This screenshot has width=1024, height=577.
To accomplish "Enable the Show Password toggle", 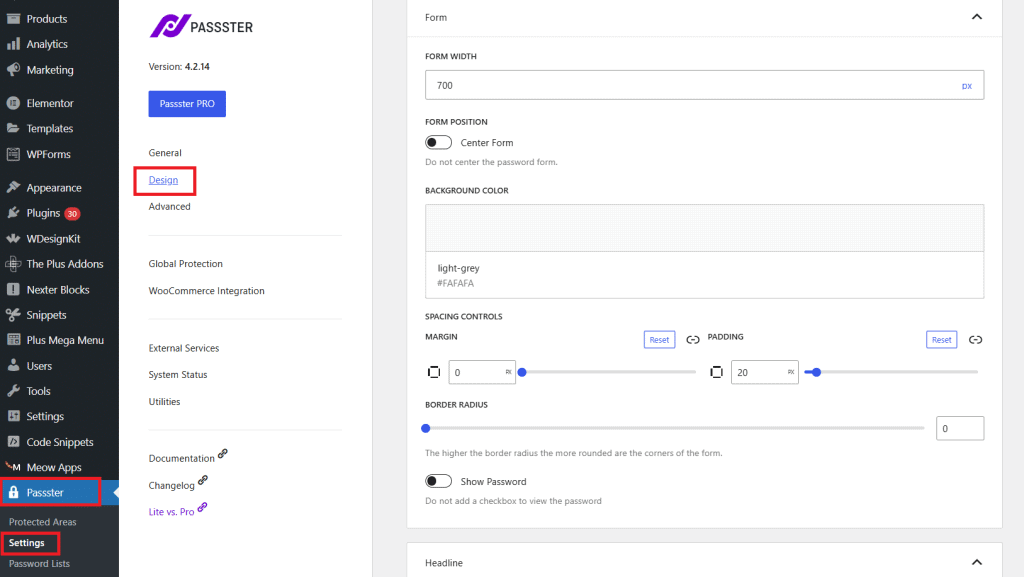I will pos(438,481).
